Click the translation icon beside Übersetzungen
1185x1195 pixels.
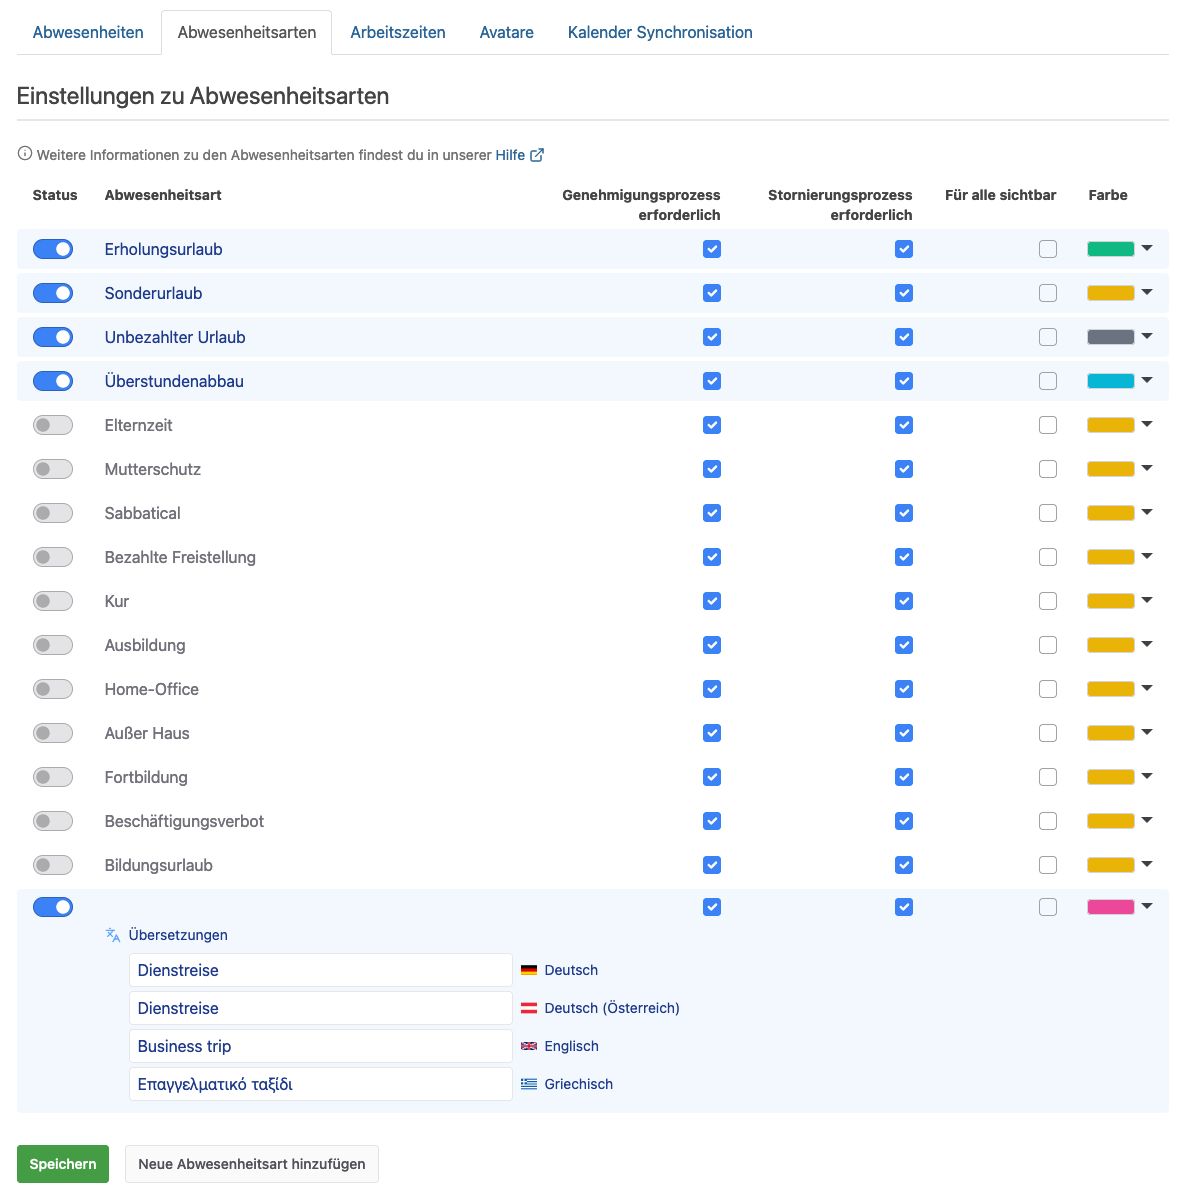coord(113,935)
